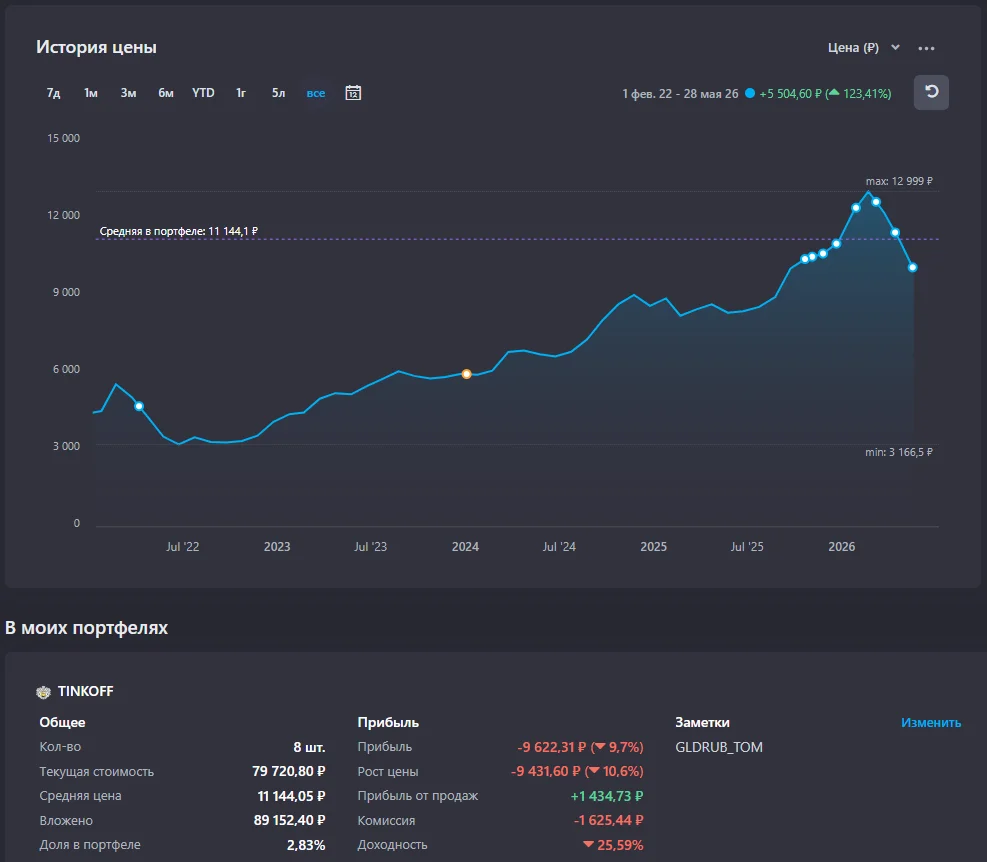Click the invested amount 89 152,40 ₽
Image resolution: width=987 pixels, height=862 pixels.
(x=289, y=820)
